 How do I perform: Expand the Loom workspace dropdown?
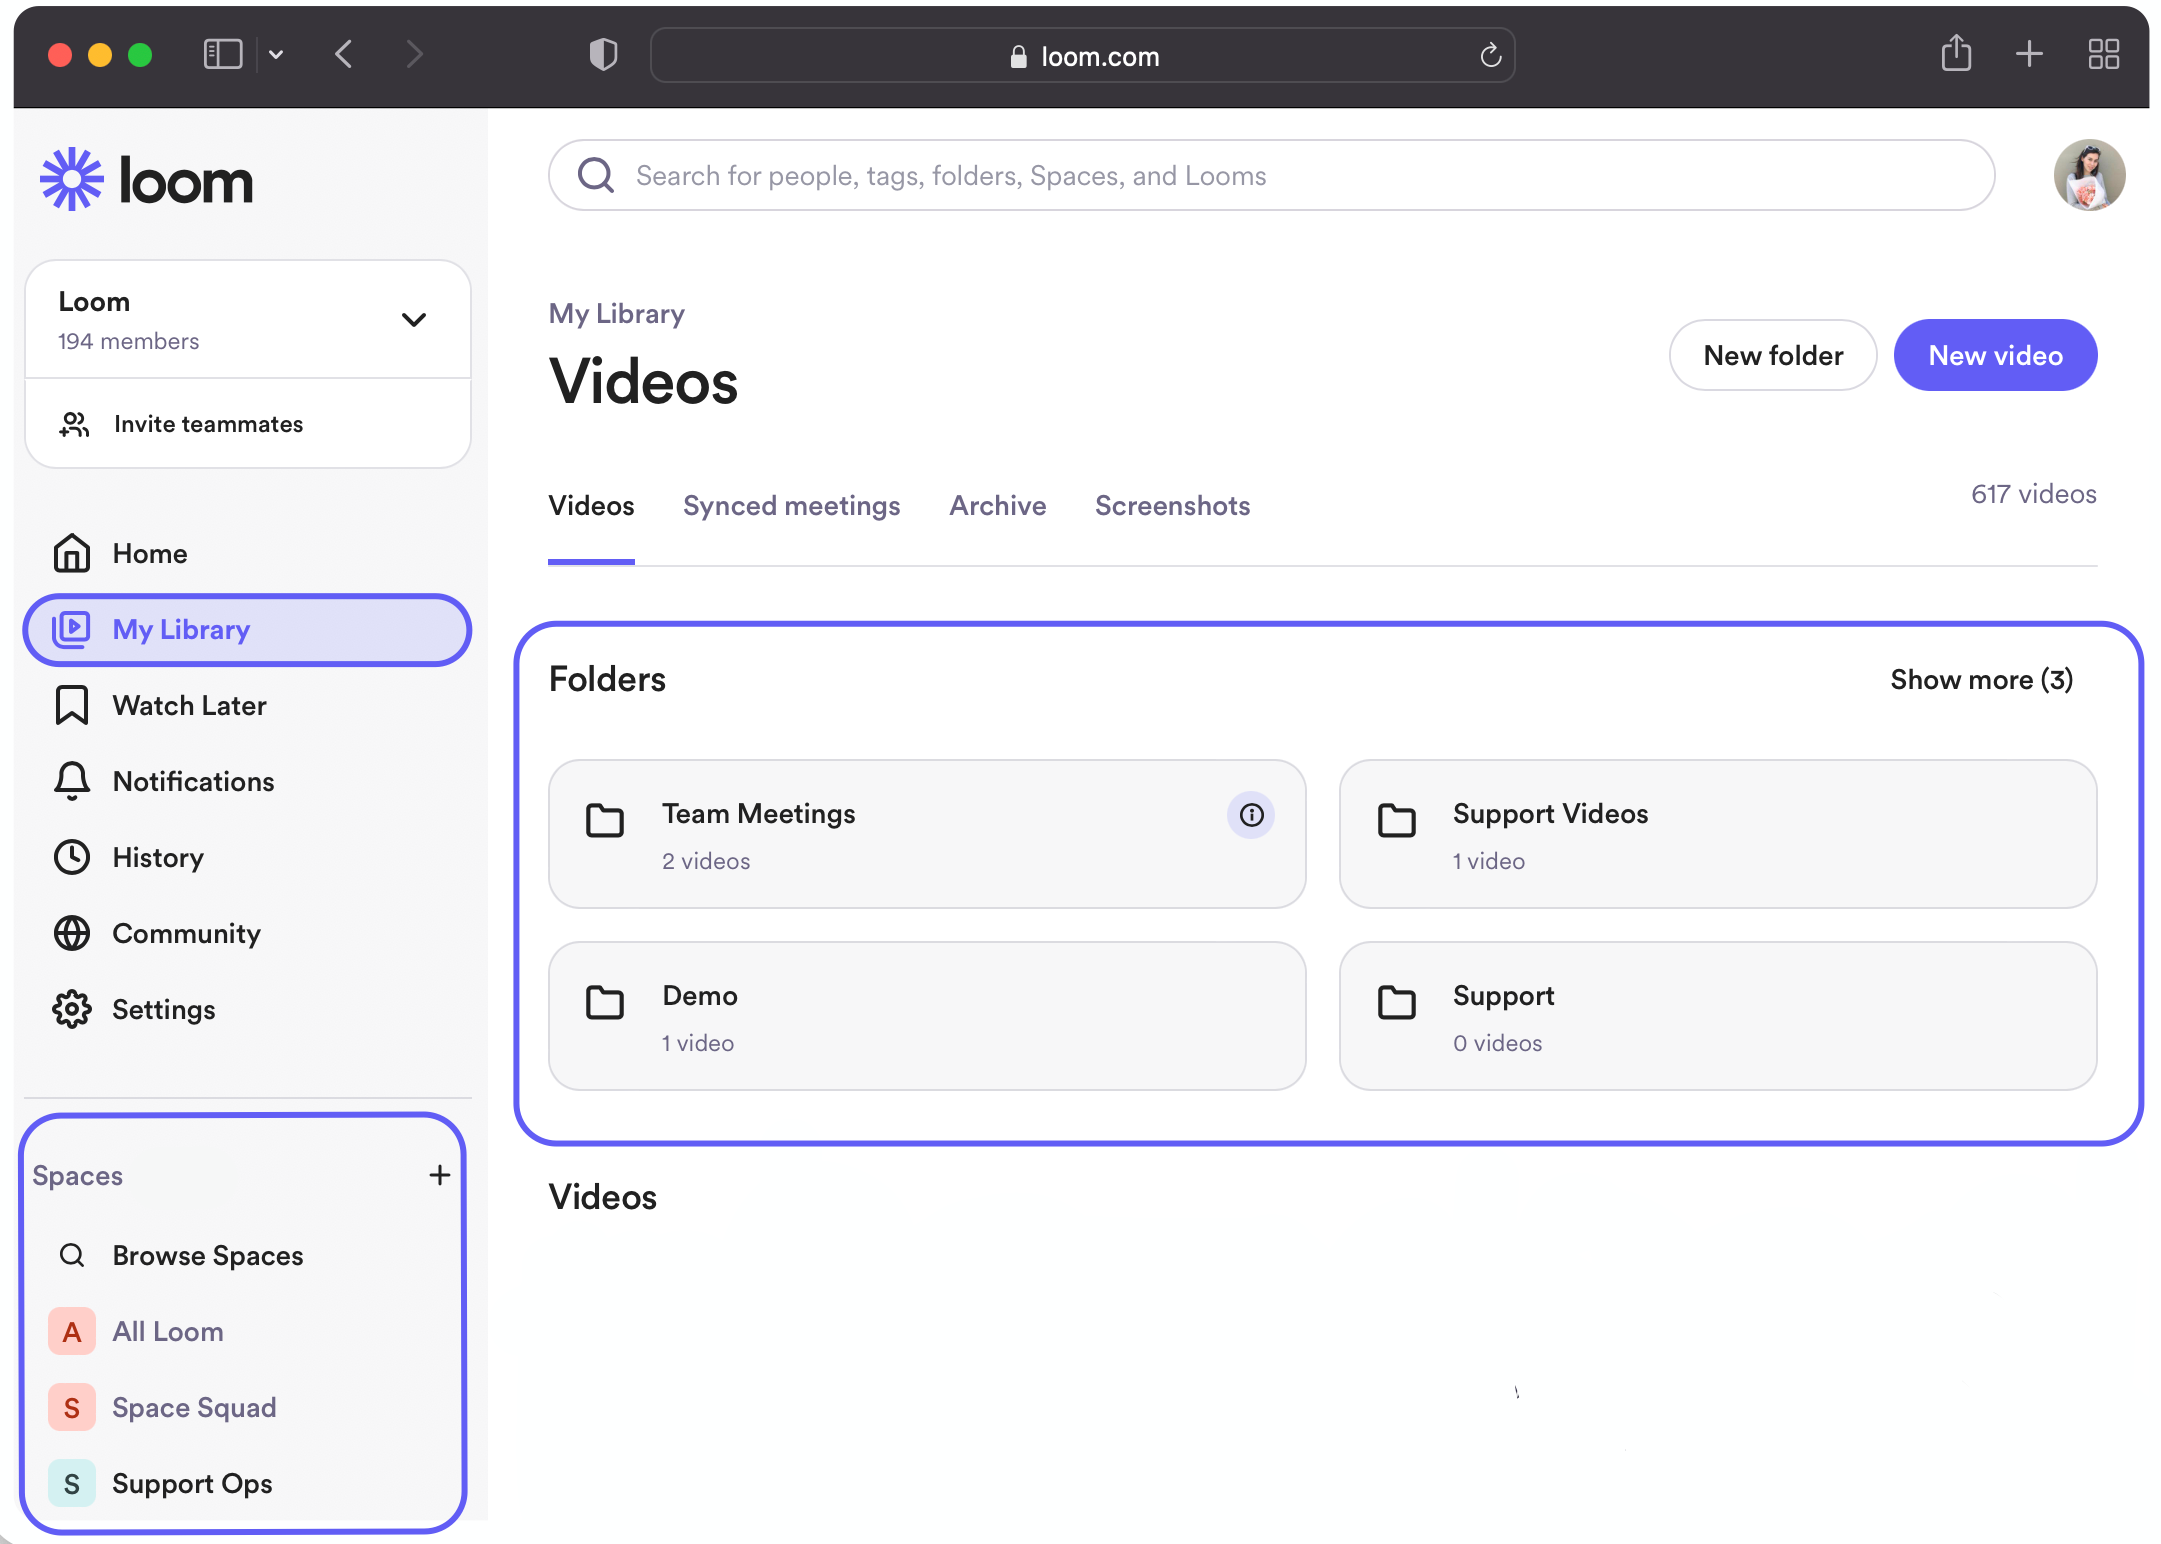[x=413, y=320]
